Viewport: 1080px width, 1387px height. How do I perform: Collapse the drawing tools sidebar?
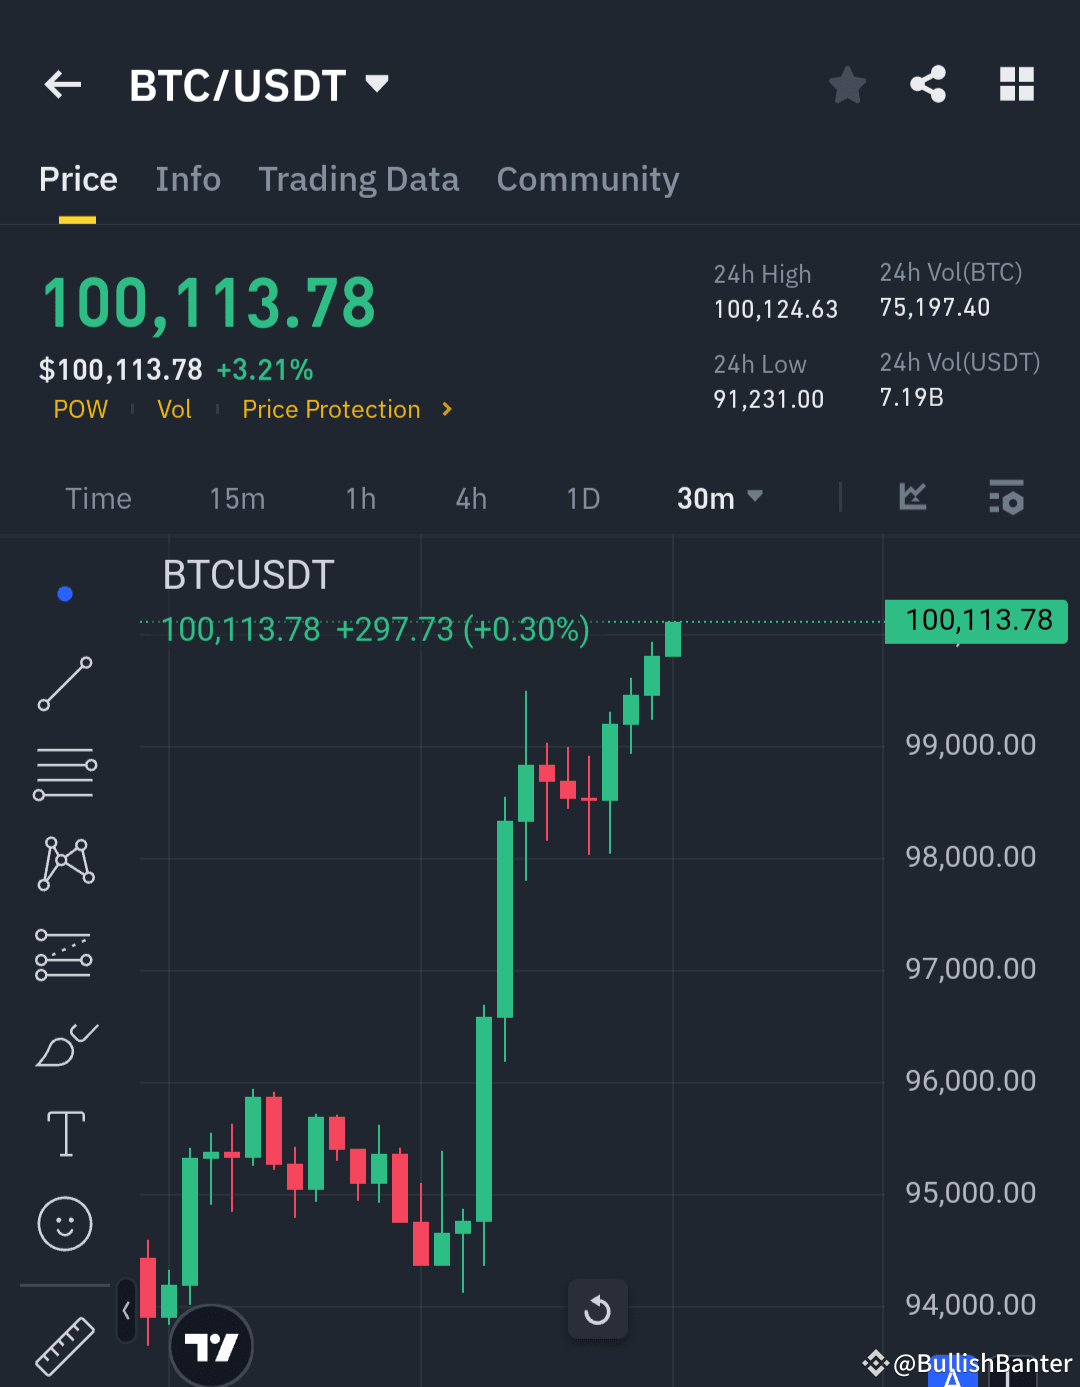coord(126,1311)
